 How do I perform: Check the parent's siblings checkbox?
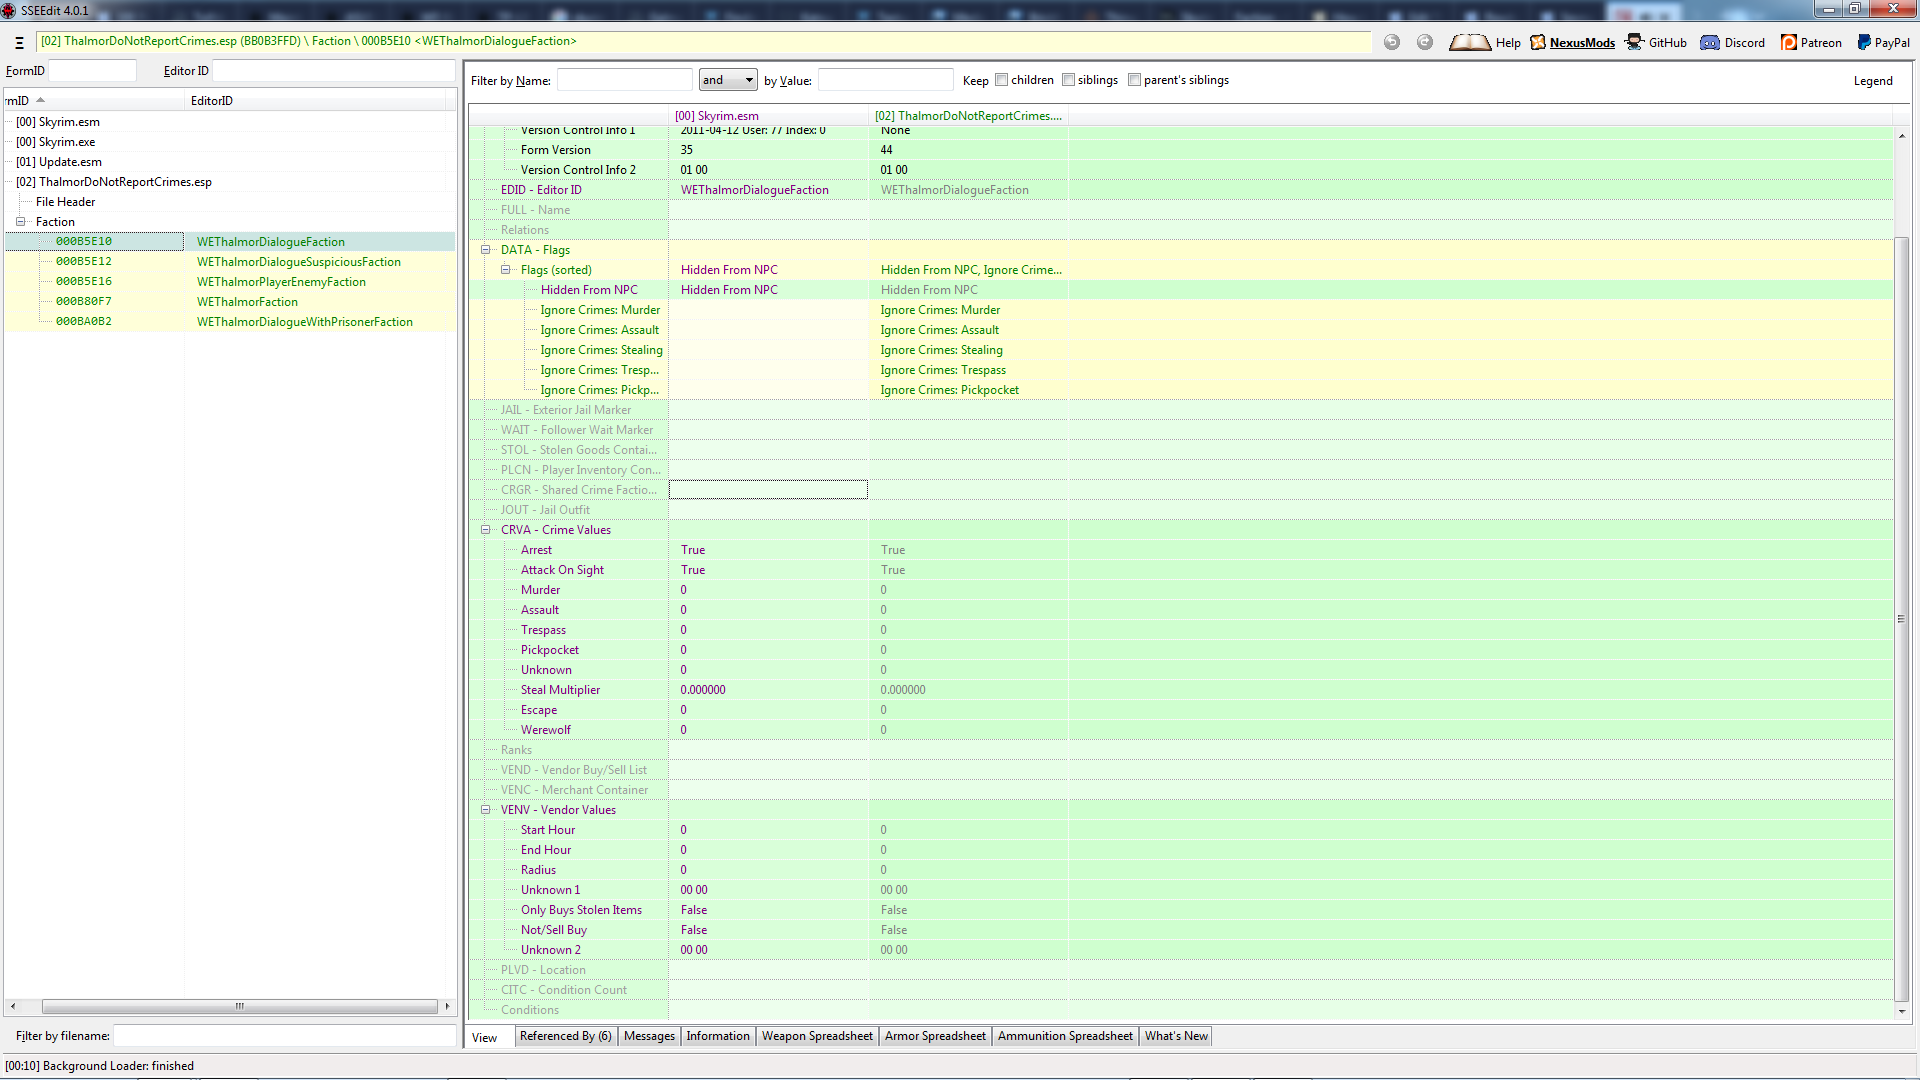[x=1135, y=80]
